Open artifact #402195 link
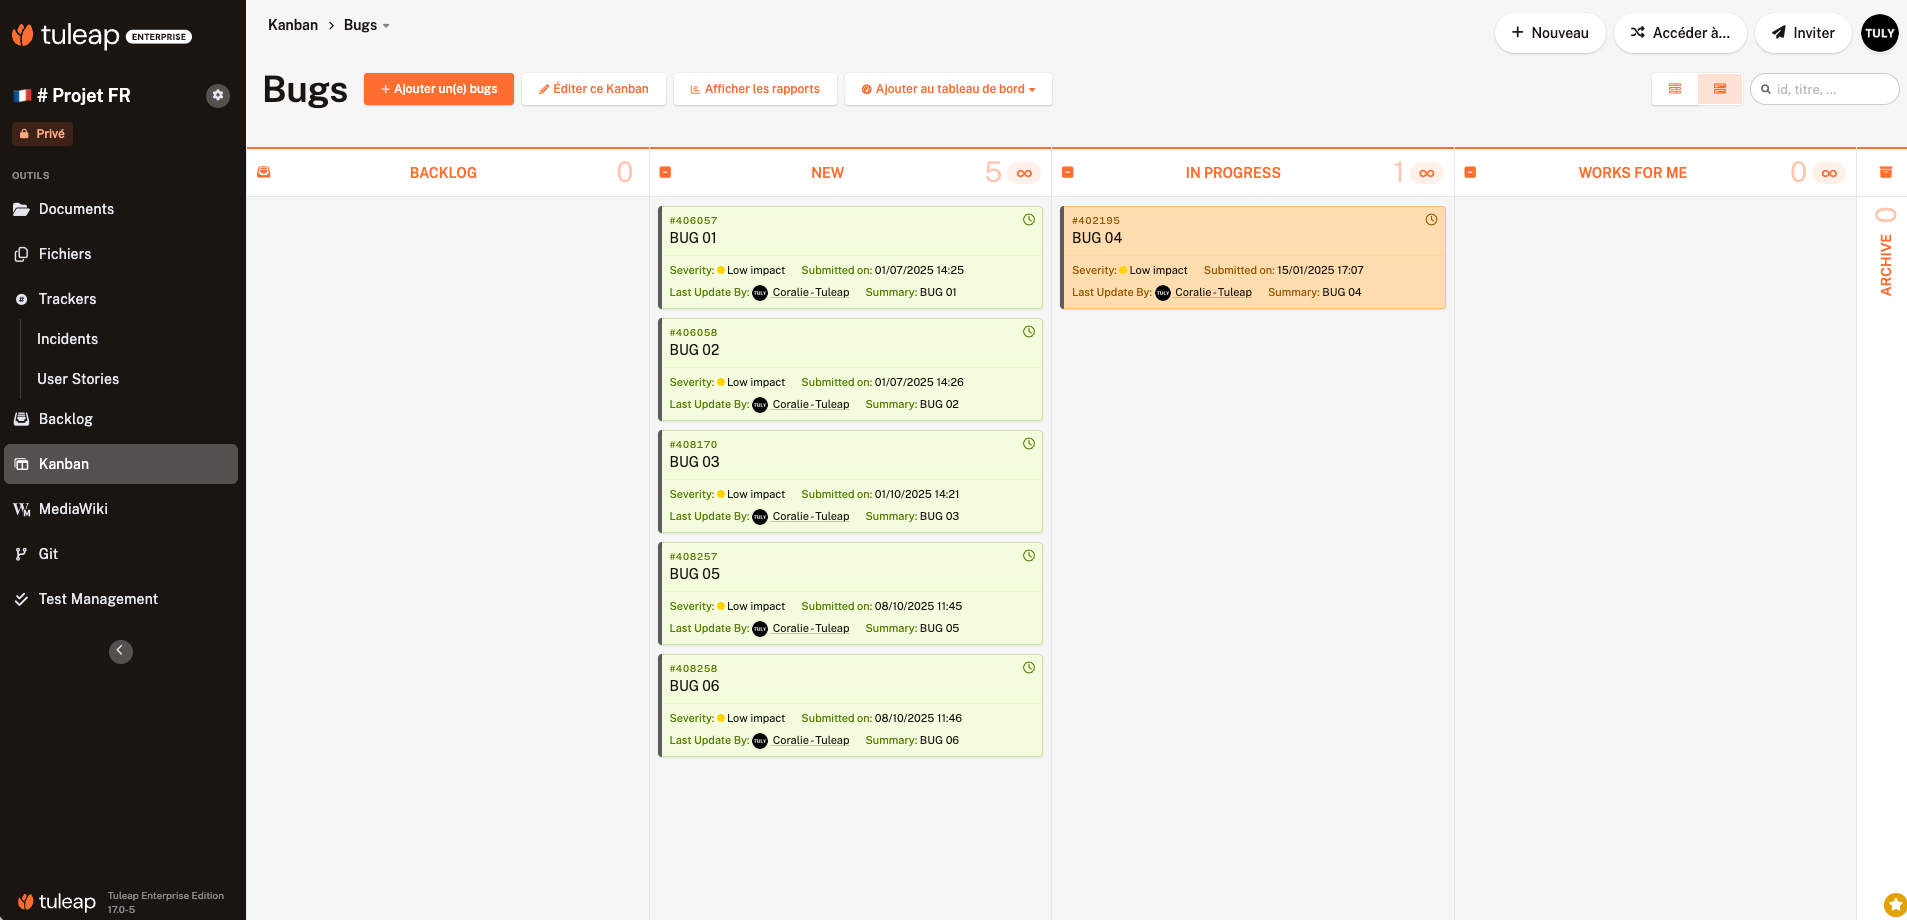Viewport: 1907px width, 920px height. 1096,221
